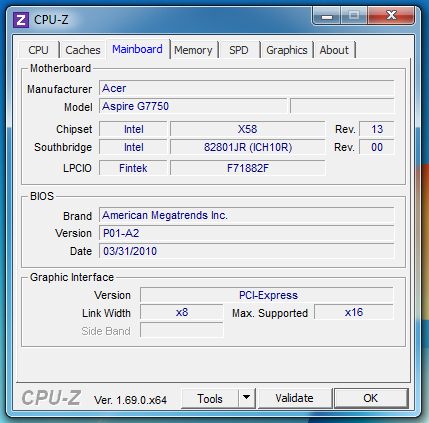The height and width of the screenshot is (423, 429).
Task: Switch to the CPU tab
Action: pos(39,50)
